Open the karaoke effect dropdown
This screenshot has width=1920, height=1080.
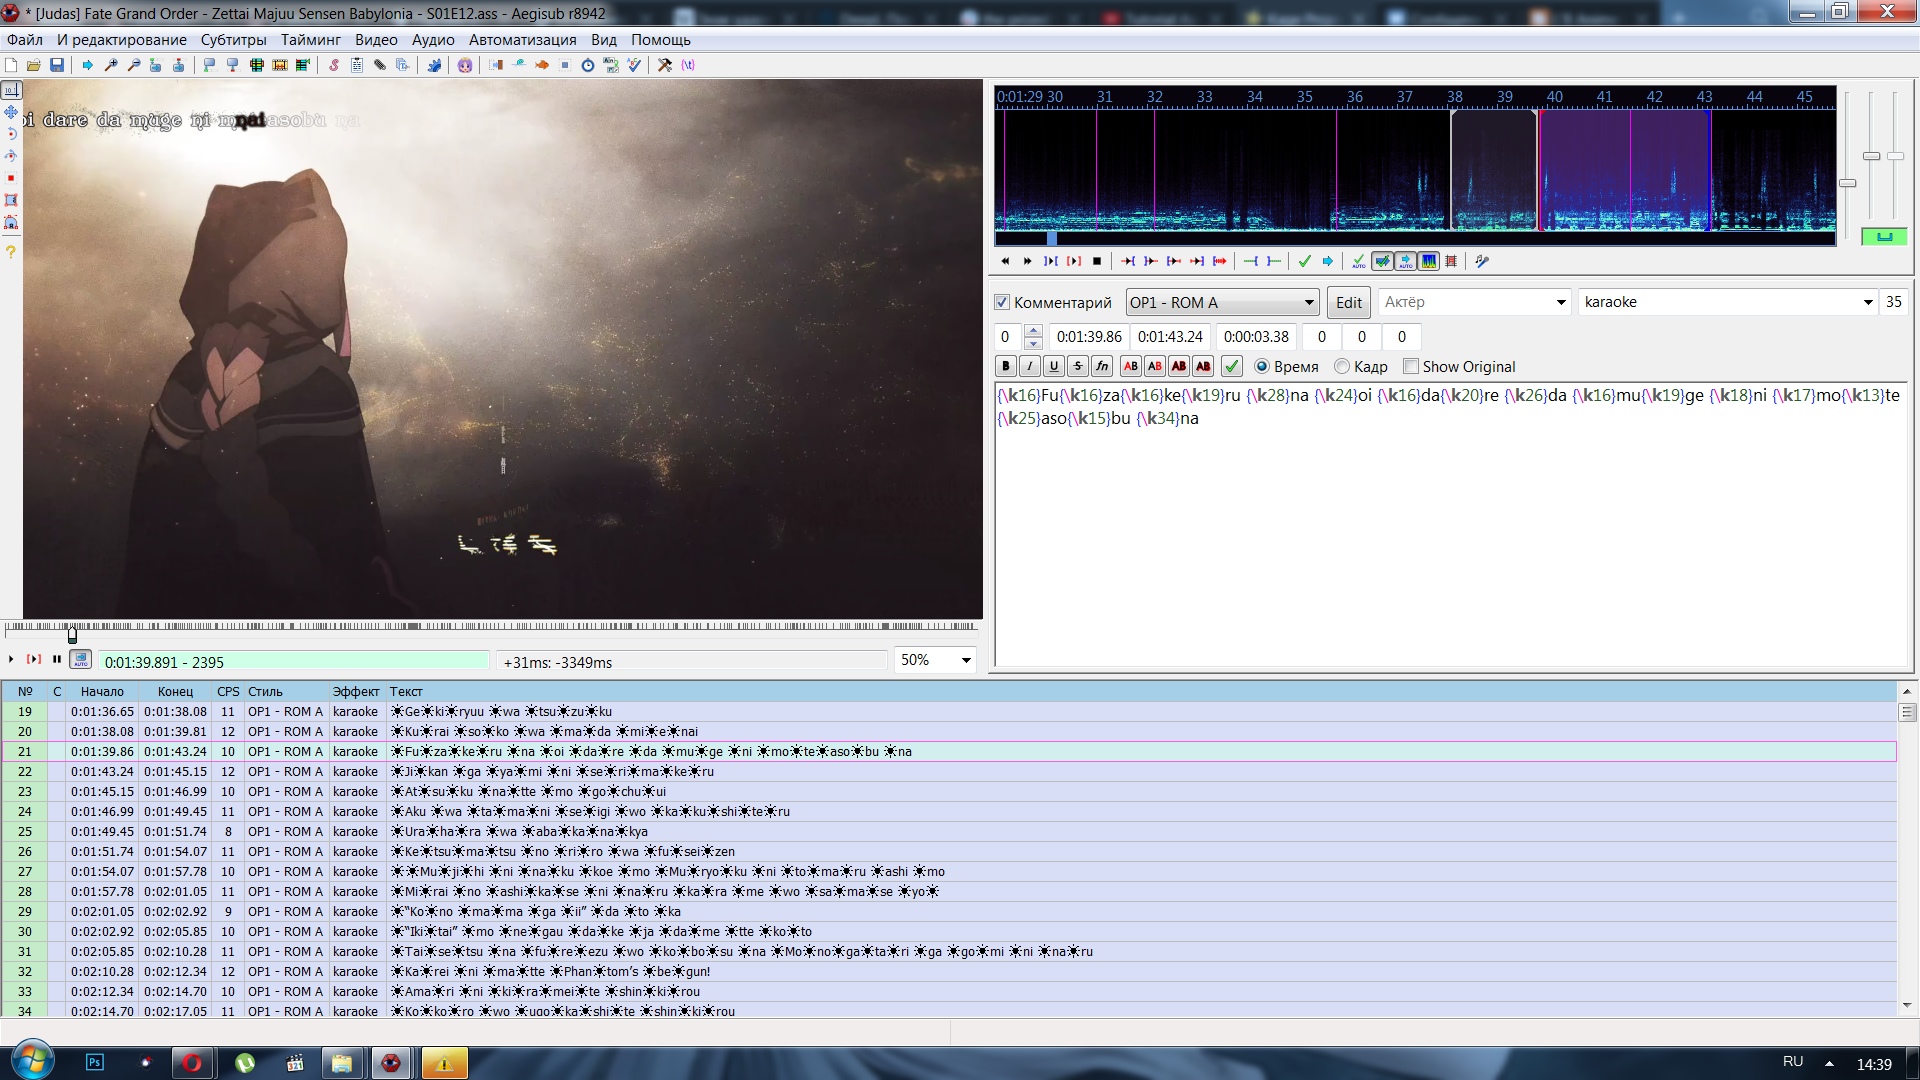[x=1867, y=302]
